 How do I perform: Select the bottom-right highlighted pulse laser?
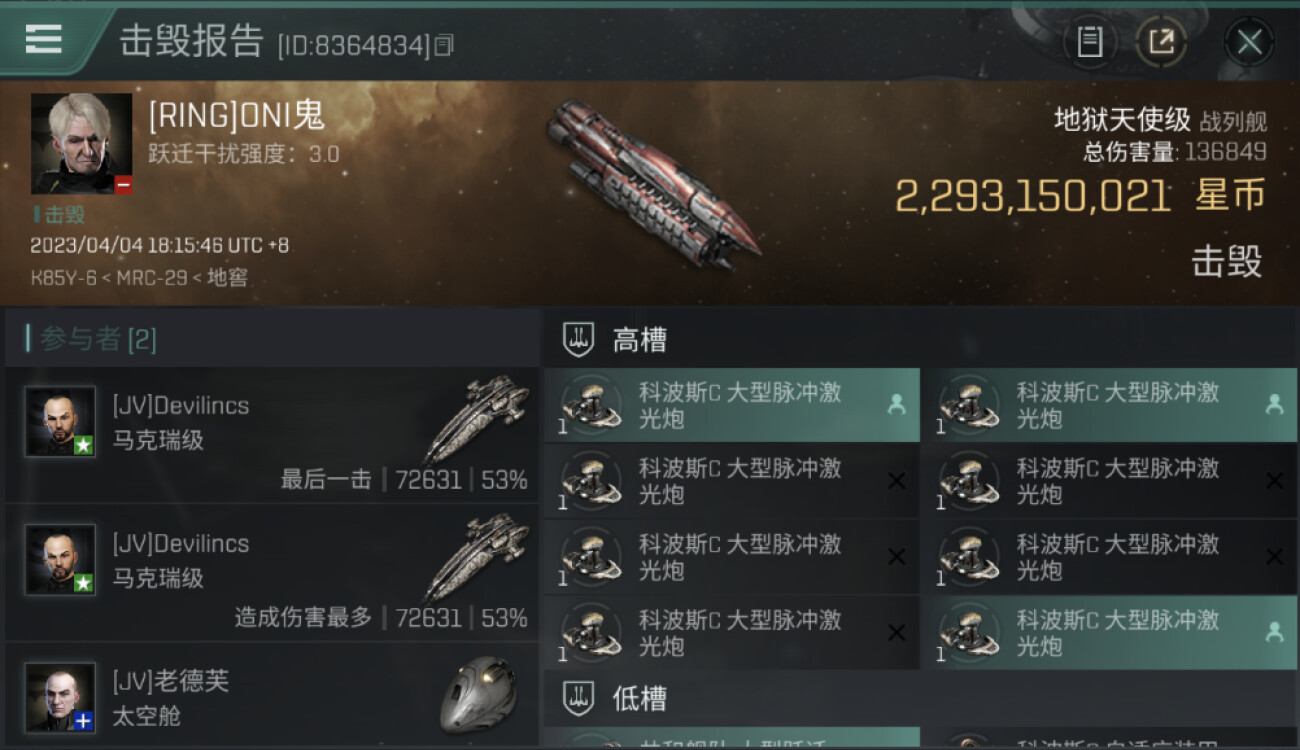pos(1109,633)
